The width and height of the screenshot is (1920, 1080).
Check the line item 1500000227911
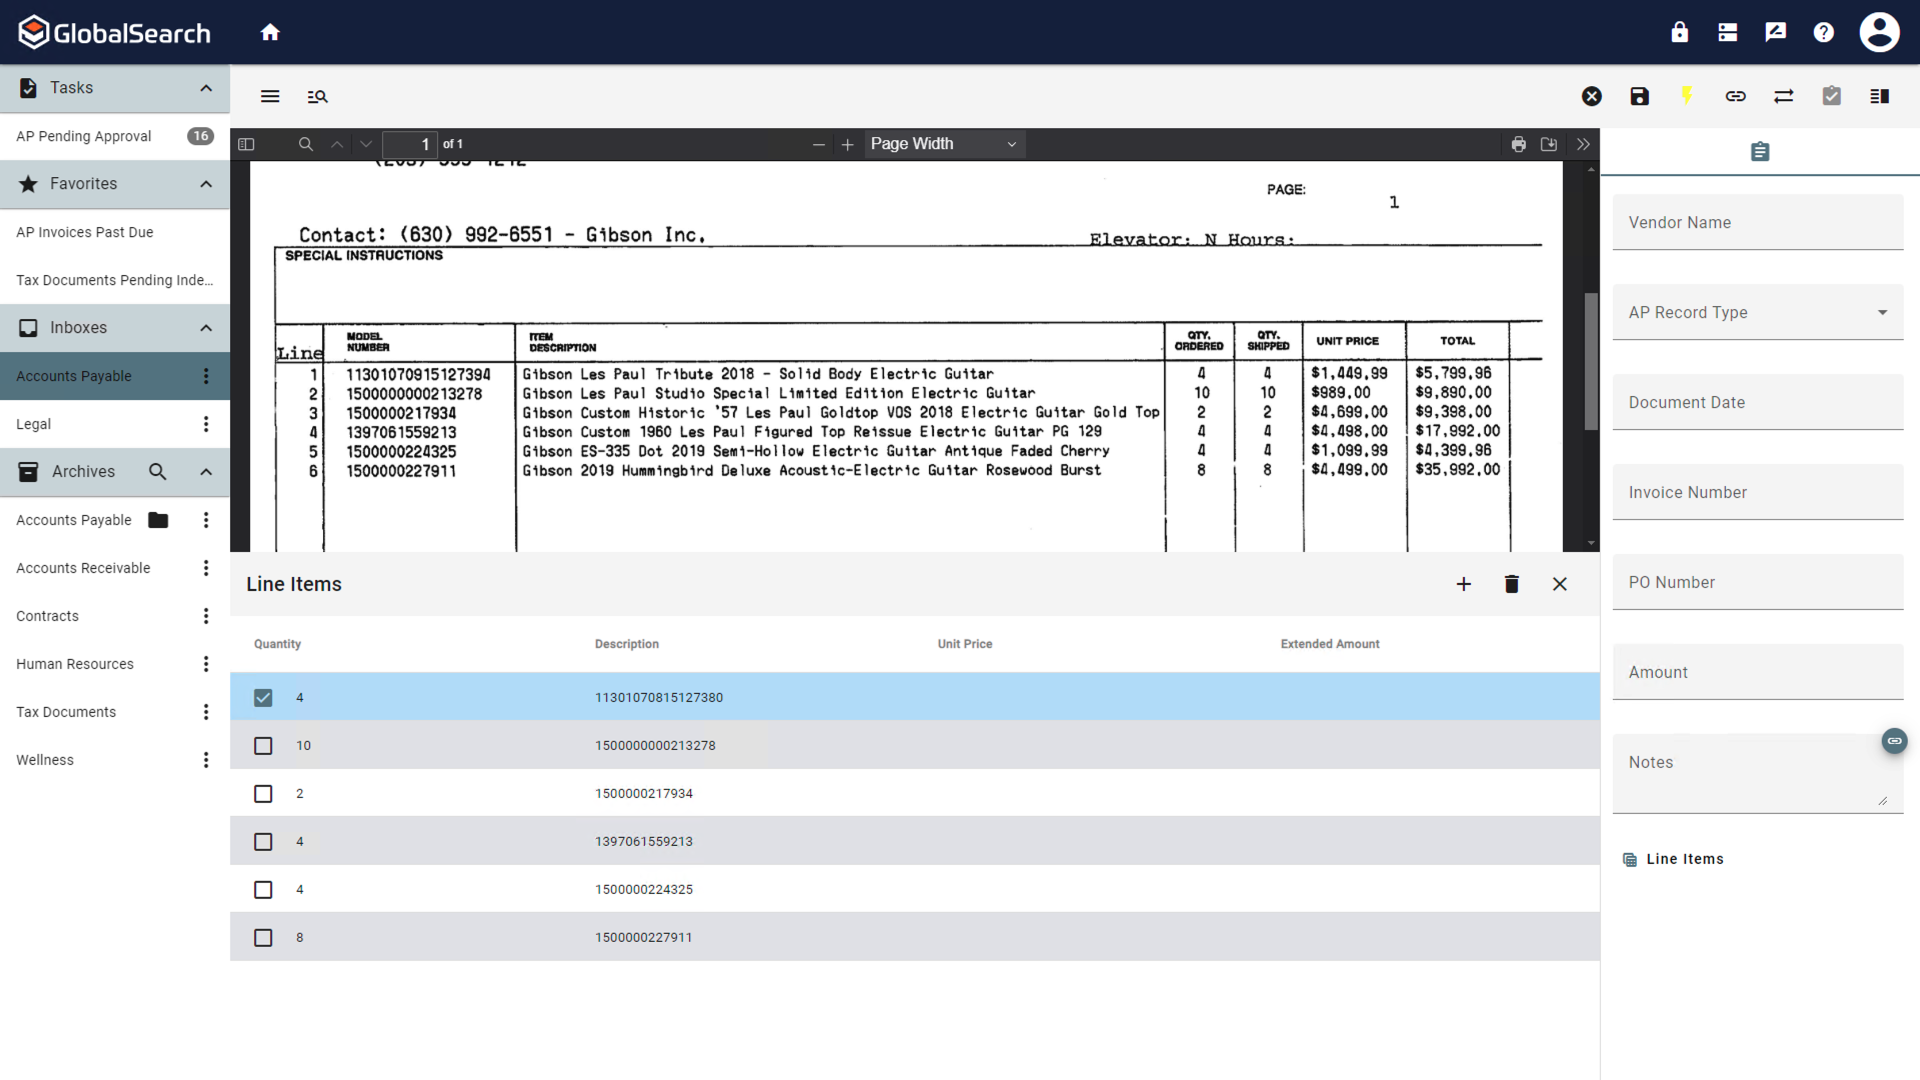(263, 937)
